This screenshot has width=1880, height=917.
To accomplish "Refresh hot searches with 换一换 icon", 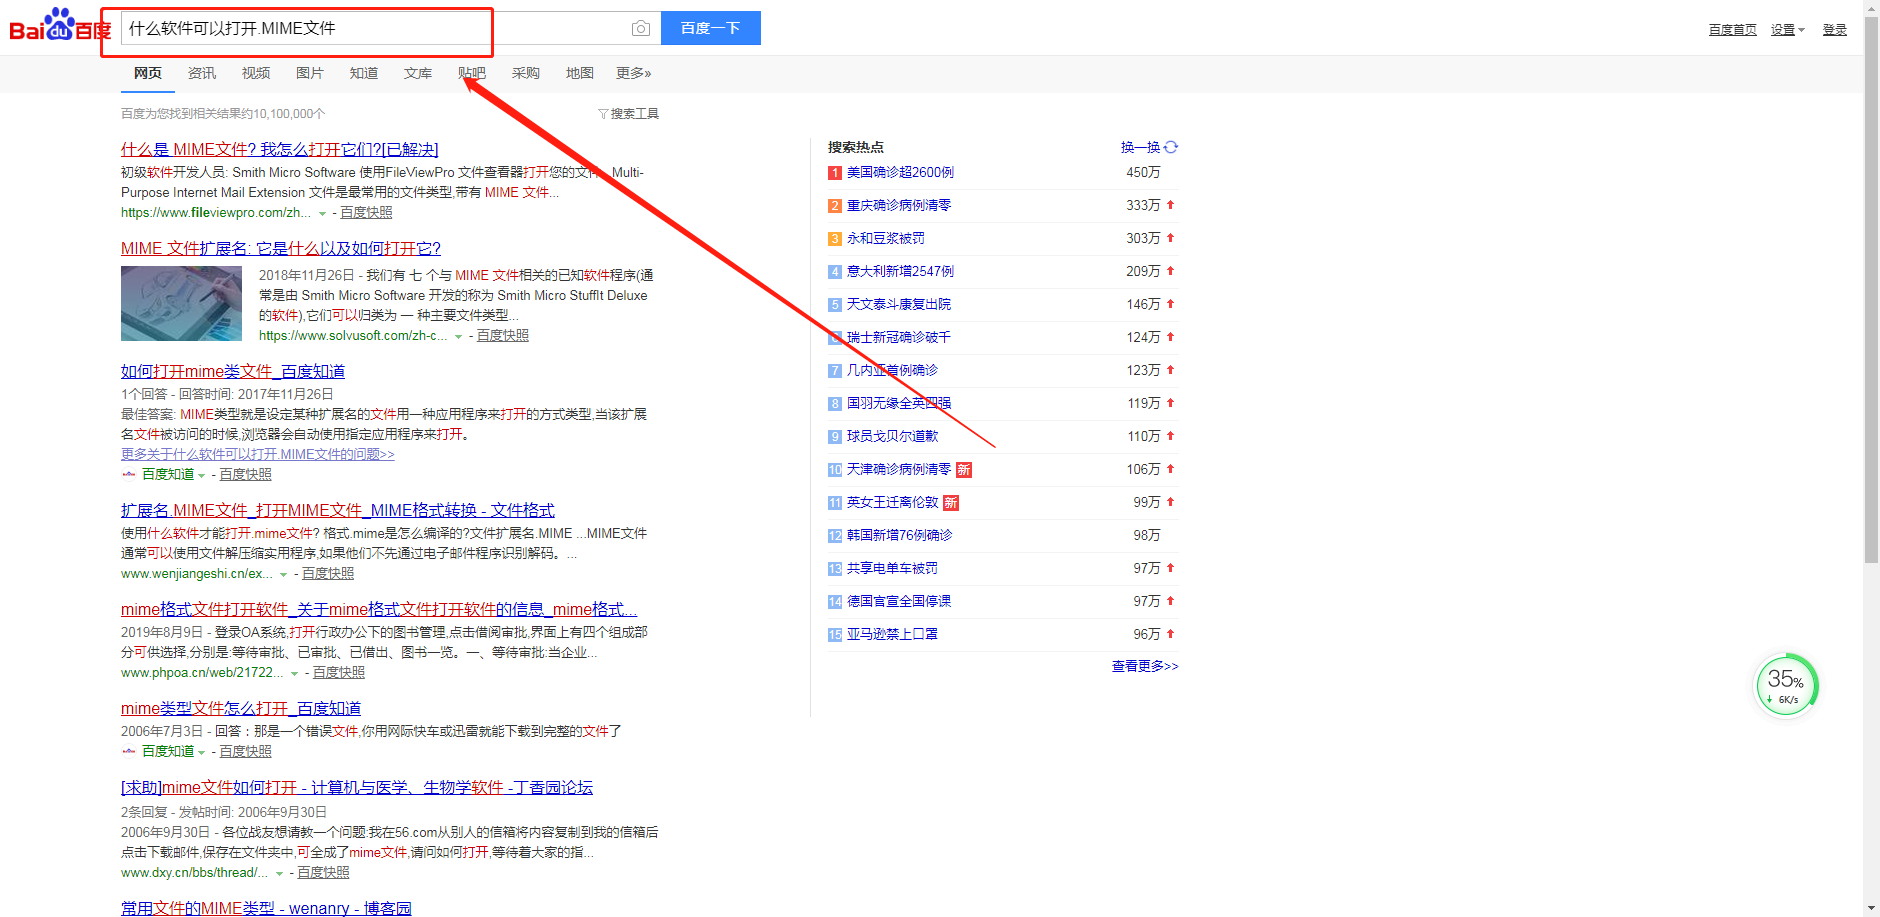I will coord(1171,147).
